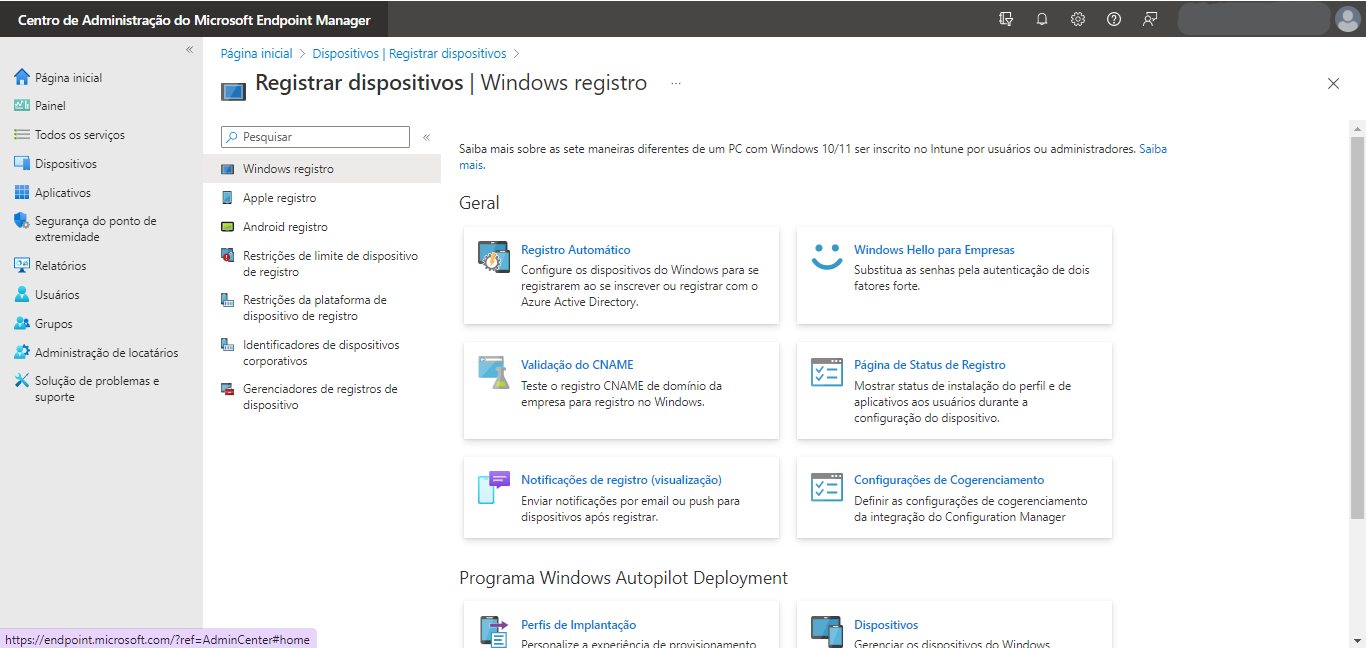
Task: Select Android registro in blade menu
Action: pyautogui.click(x=322, y=227)
